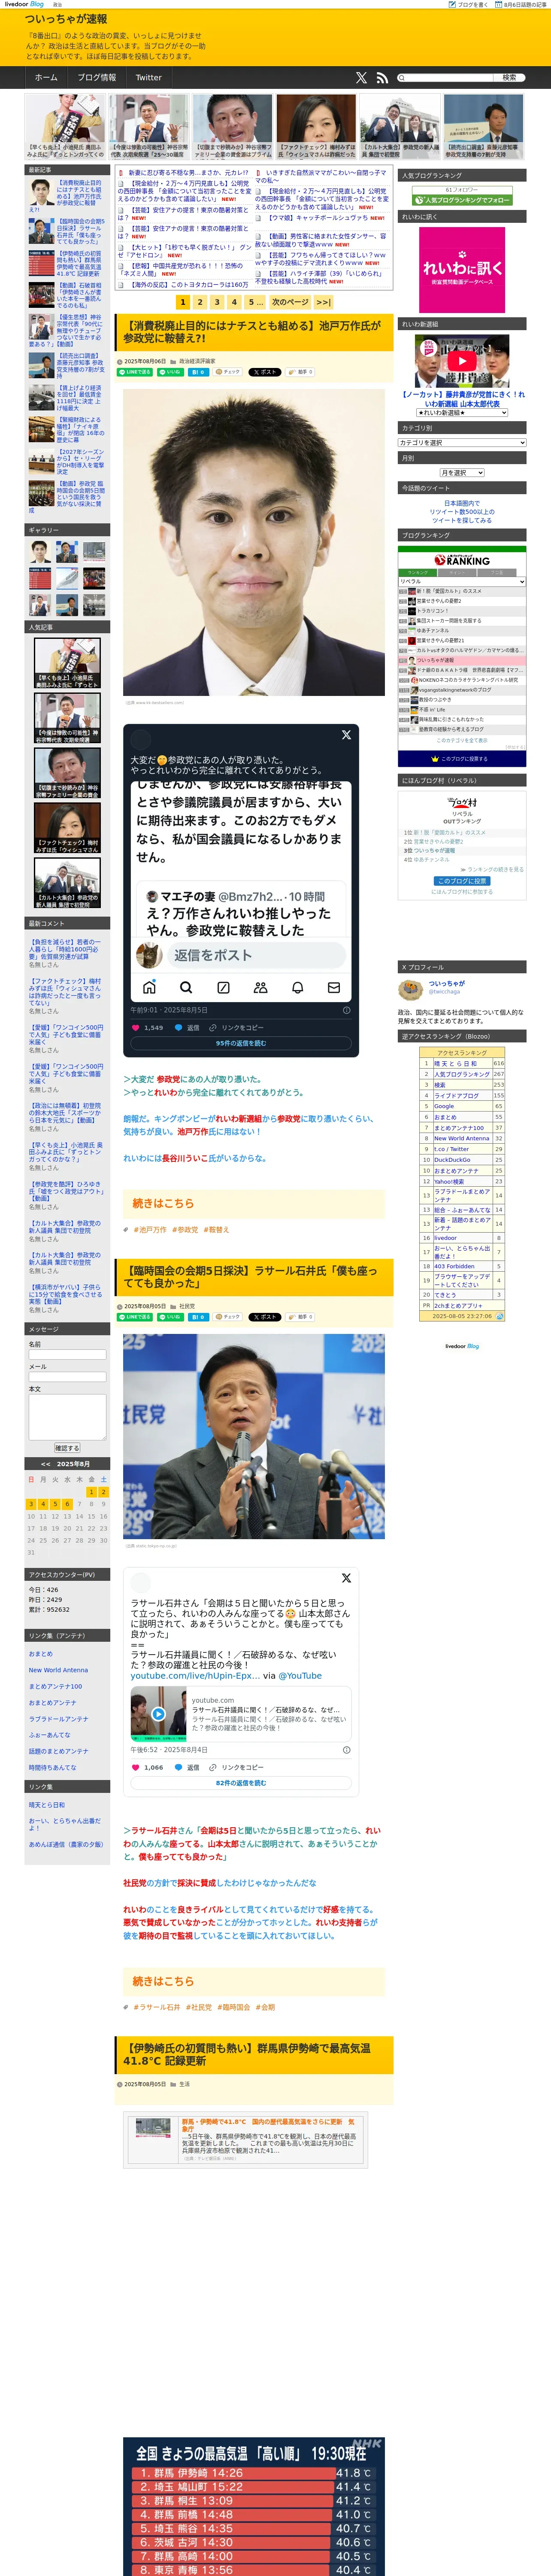Viewport: 551px width, 2576px height.
Task: Share the Ishii article via LINE button
Action: pyautogui.click(x=135, y=1317)
